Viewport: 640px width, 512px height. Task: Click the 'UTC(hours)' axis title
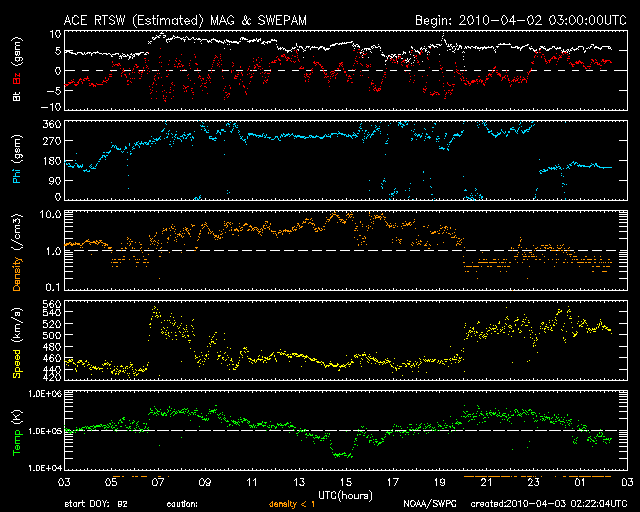coord(345,496)
